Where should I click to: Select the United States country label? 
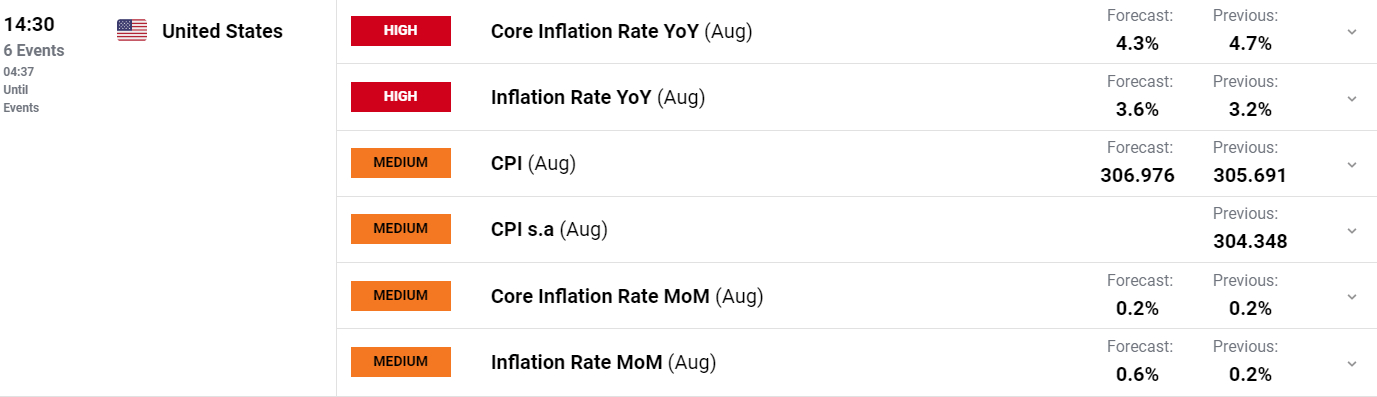[222, 31]
